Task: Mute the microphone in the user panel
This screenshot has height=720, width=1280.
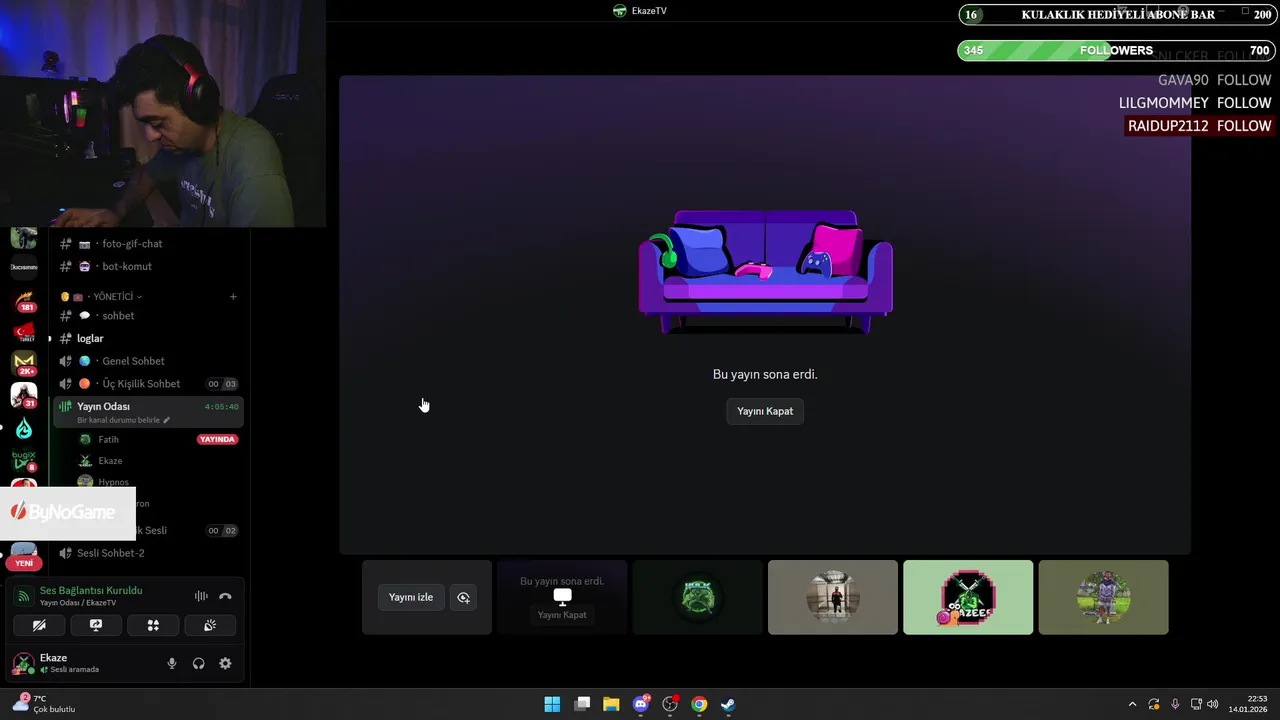Action: tap(172, 663)
